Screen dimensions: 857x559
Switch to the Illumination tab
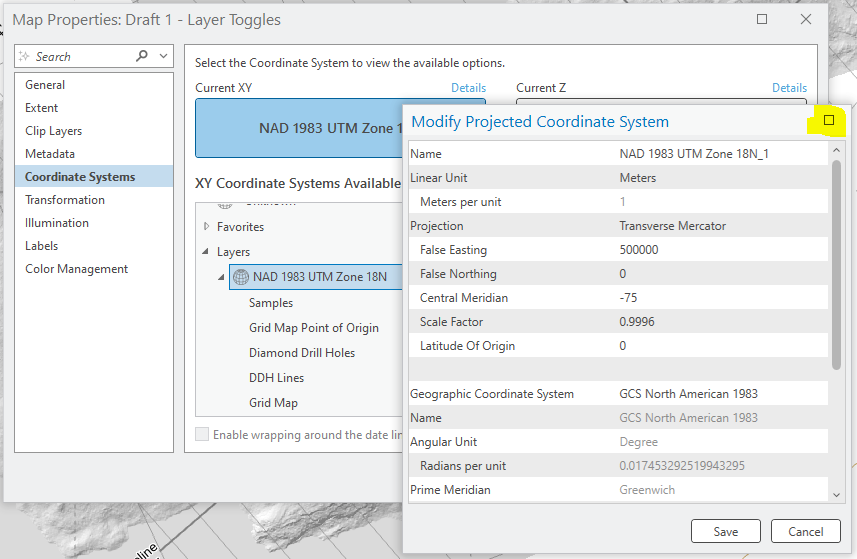[x=57, y=223]
